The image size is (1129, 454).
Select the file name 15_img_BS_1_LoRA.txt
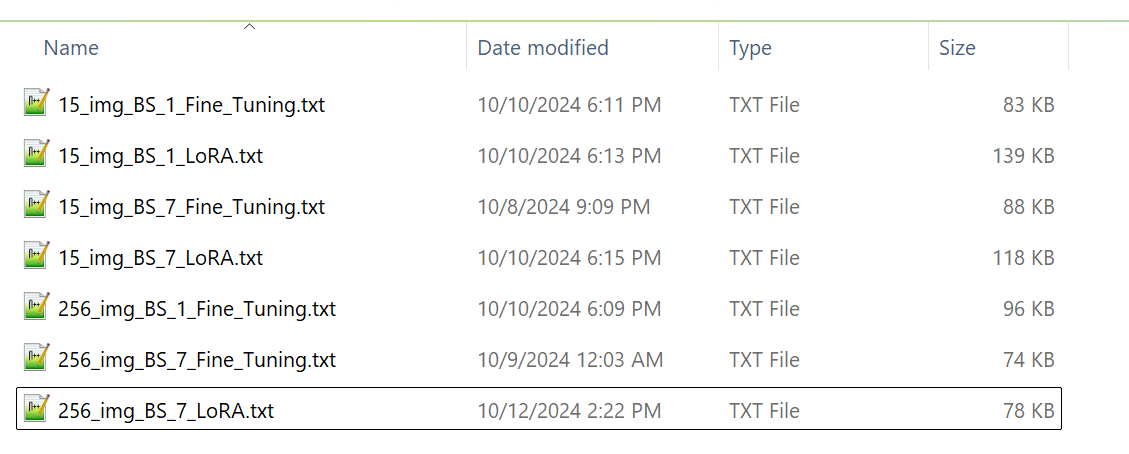click(x=160, y=156)
